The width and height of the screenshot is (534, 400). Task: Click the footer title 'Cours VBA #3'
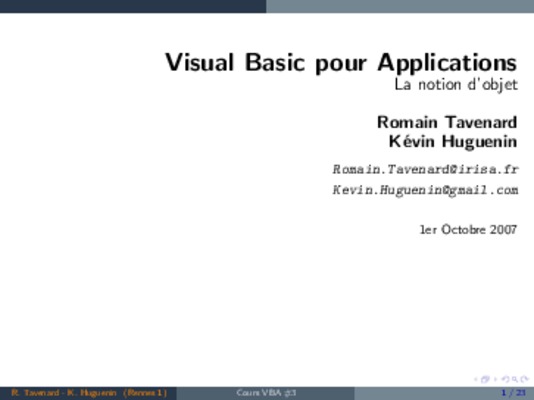pos(266,393)
